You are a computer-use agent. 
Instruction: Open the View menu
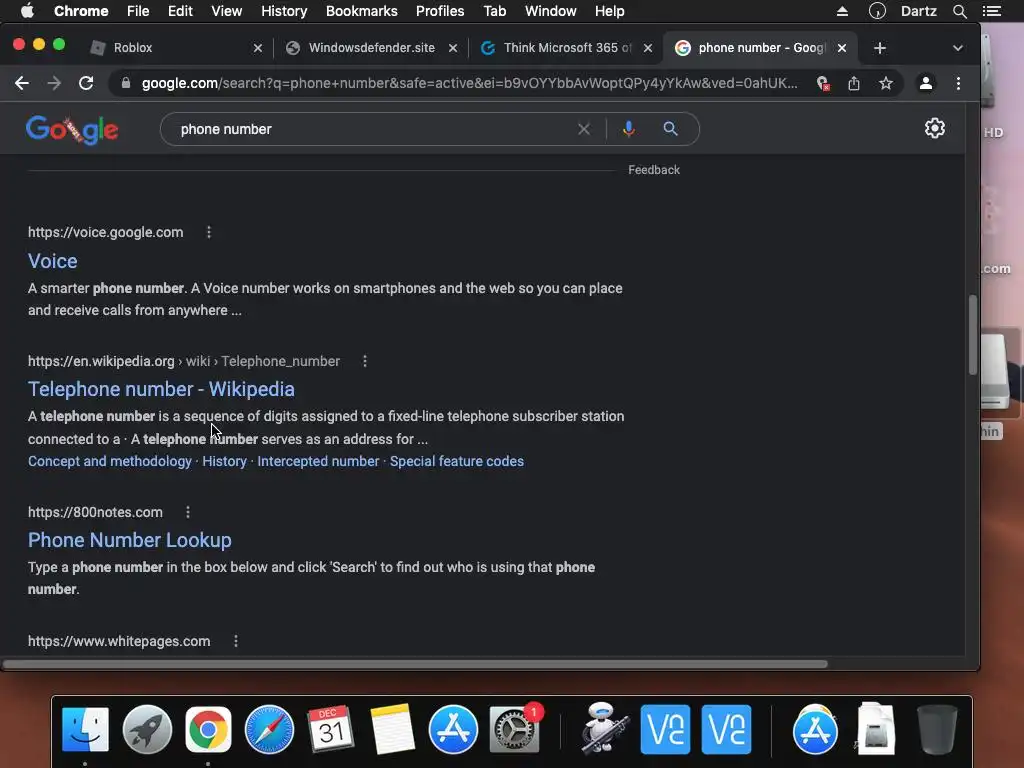[227, 11]
